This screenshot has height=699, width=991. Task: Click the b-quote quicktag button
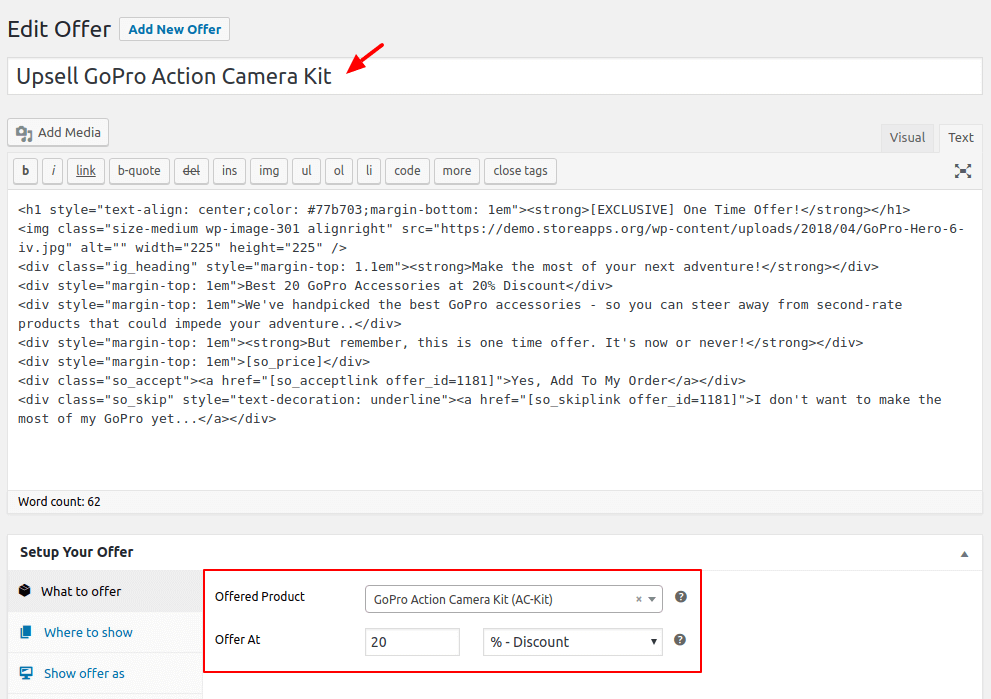pyautogui.click(x=139, y=171)
